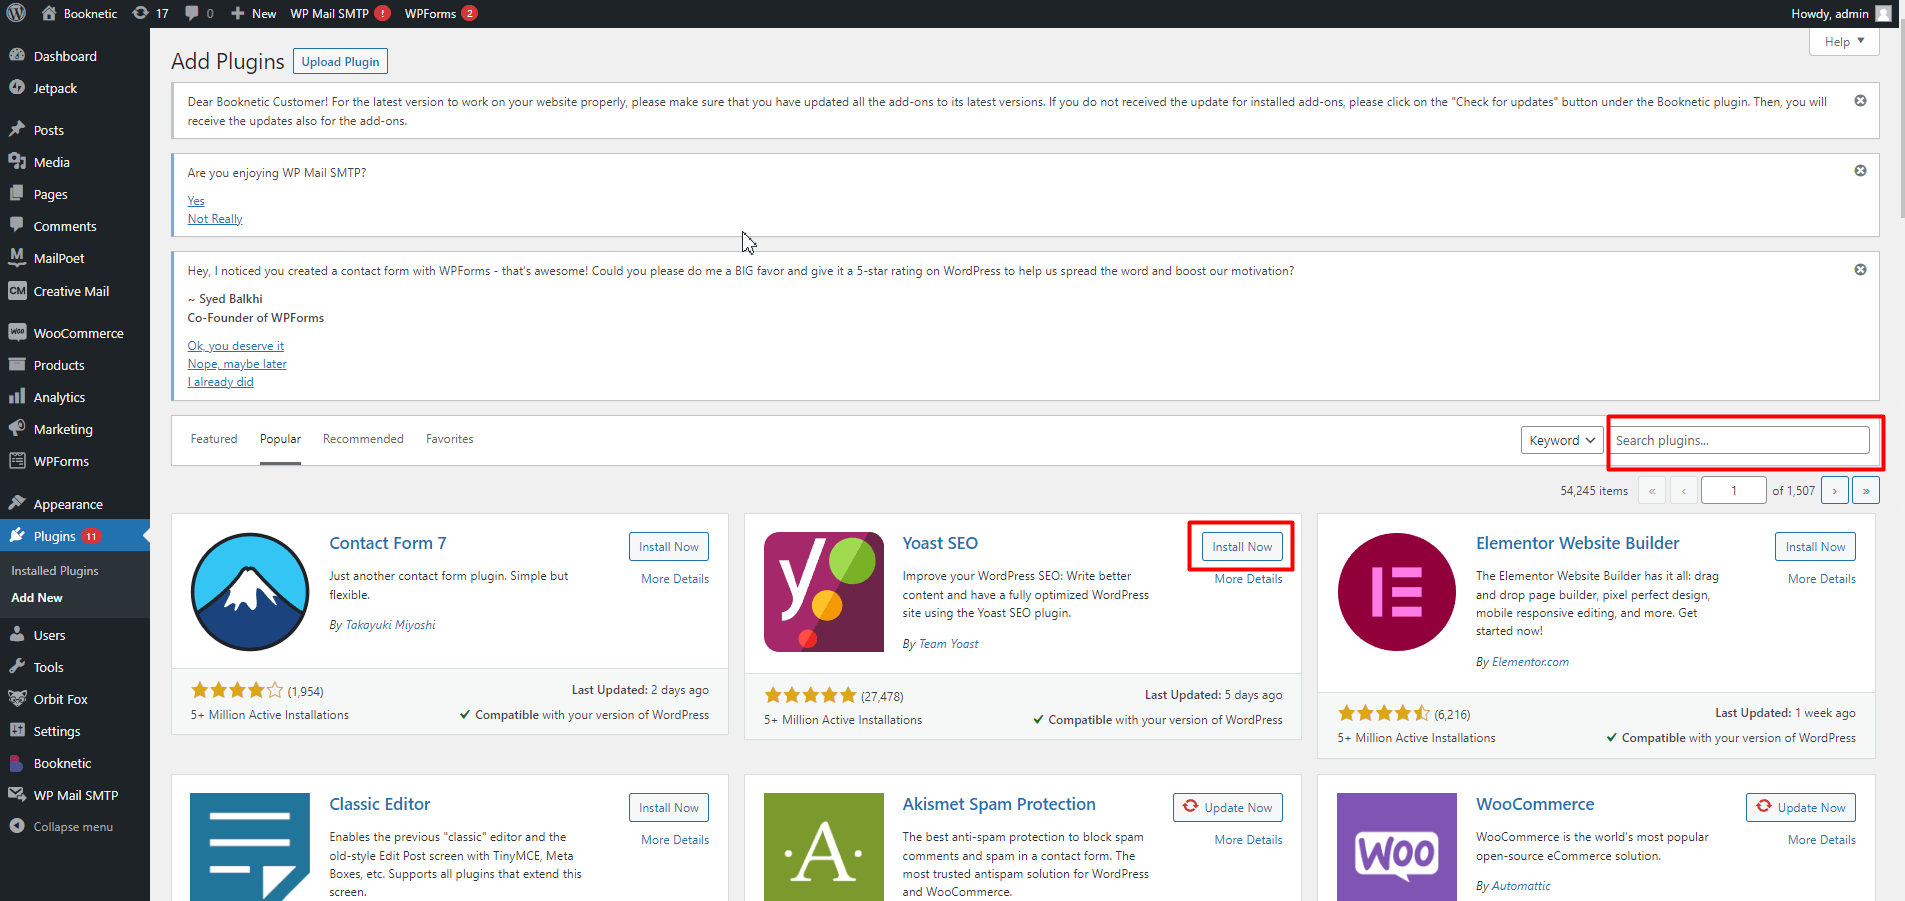This screenshot has width=1905, height=901.
Task: Switch to the Featured tab
Action: tap(214, 439)
